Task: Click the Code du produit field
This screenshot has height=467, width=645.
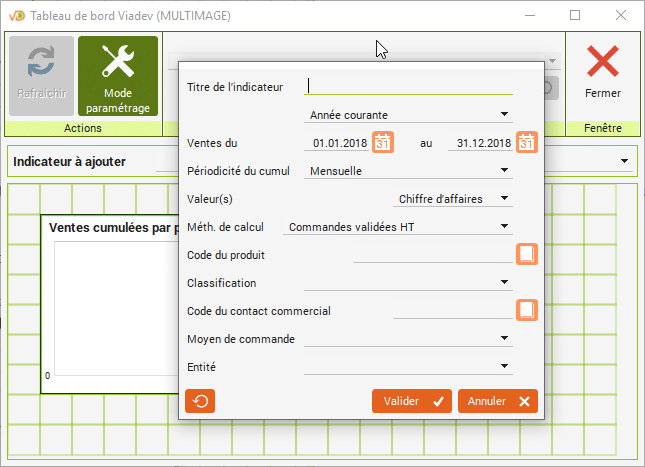Action: point(431,255)
